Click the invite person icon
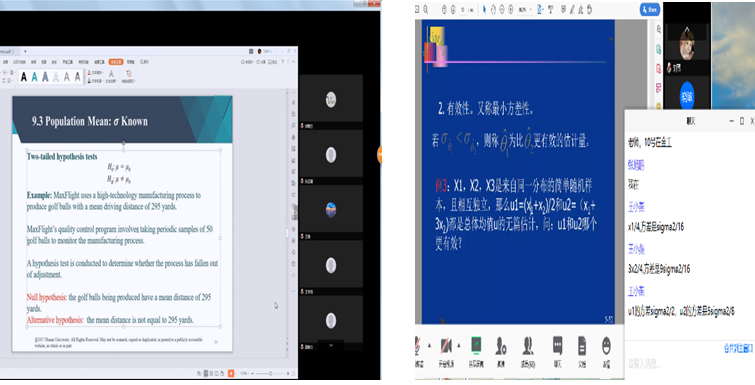The width and height of the screenshot is (755, 385). [501, 346]
